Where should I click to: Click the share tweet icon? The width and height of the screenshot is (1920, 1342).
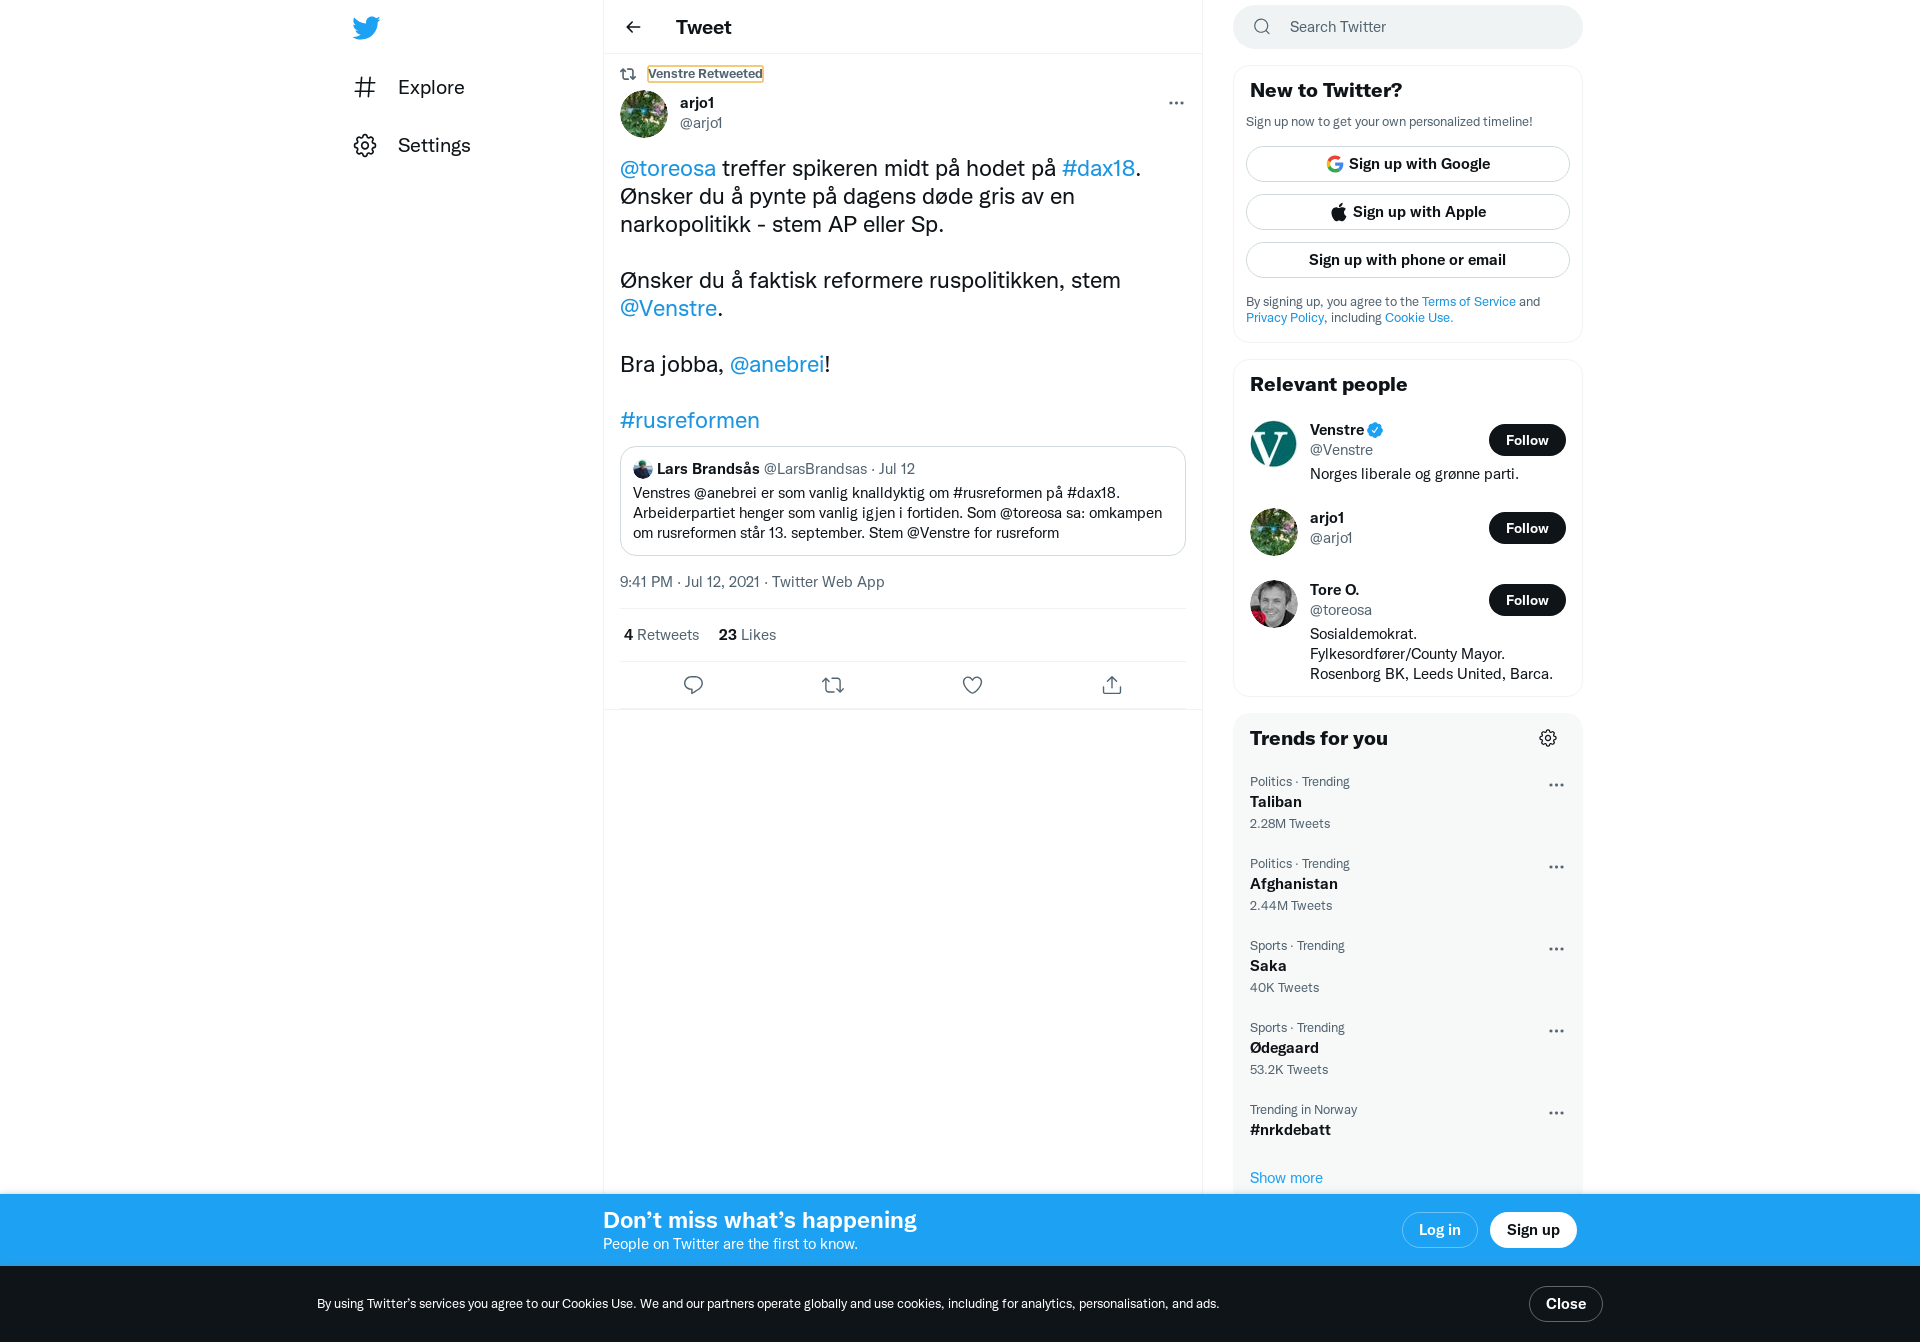[1112, 685]
